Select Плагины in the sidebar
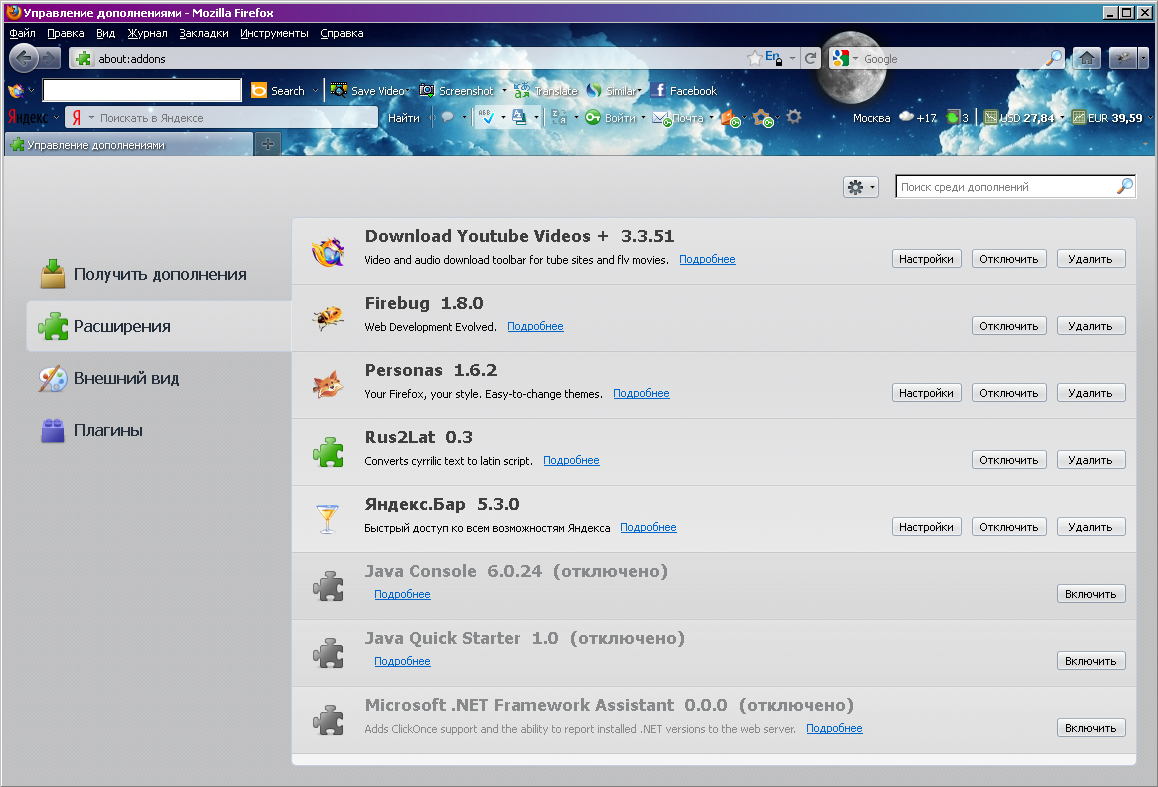The height and width of the screenshot is (787, 1158). (x=108, y=431)
